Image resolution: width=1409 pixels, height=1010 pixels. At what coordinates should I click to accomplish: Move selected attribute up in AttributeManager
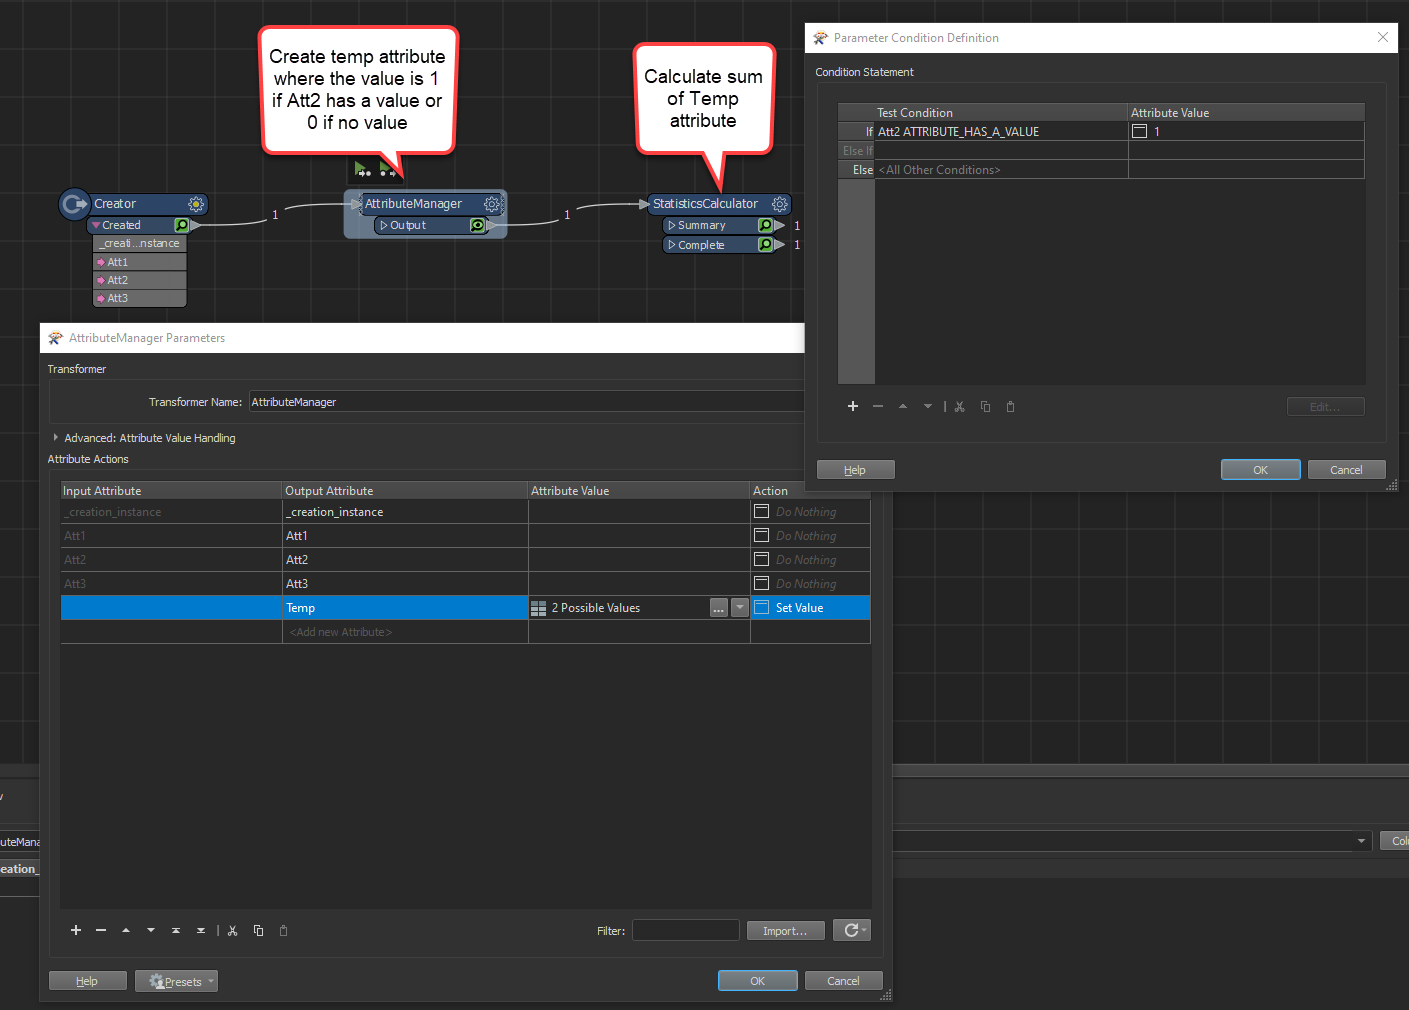(126, 930)
